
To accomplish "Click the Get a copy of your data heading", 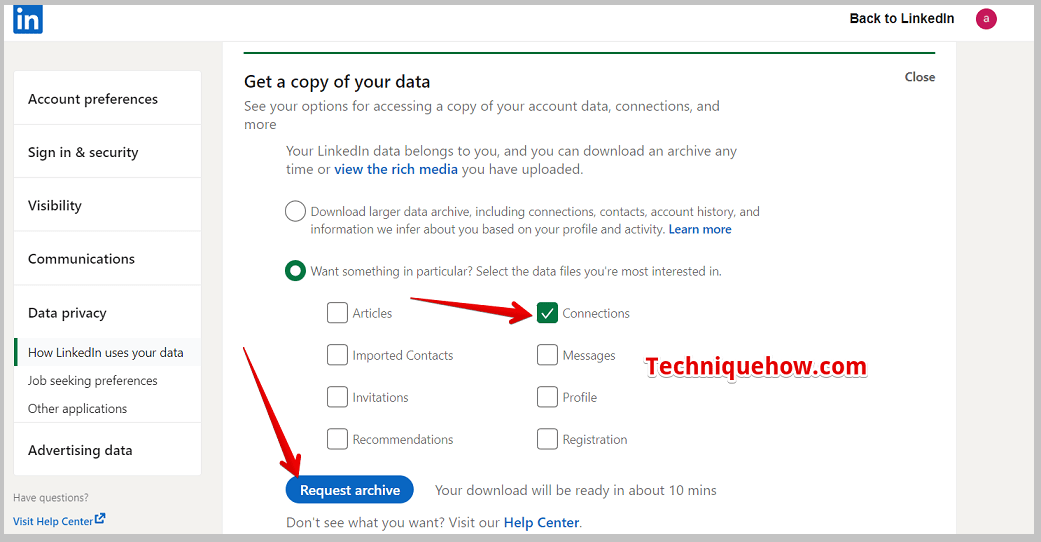I will pos(337,82).
